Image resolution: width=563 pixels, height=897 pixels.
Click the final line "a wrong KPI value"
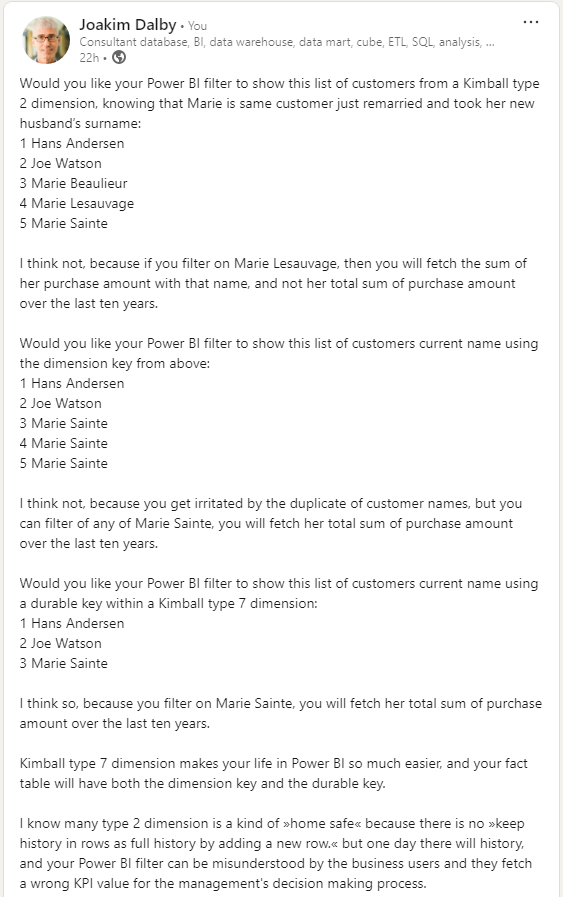(x=223, y=883)
